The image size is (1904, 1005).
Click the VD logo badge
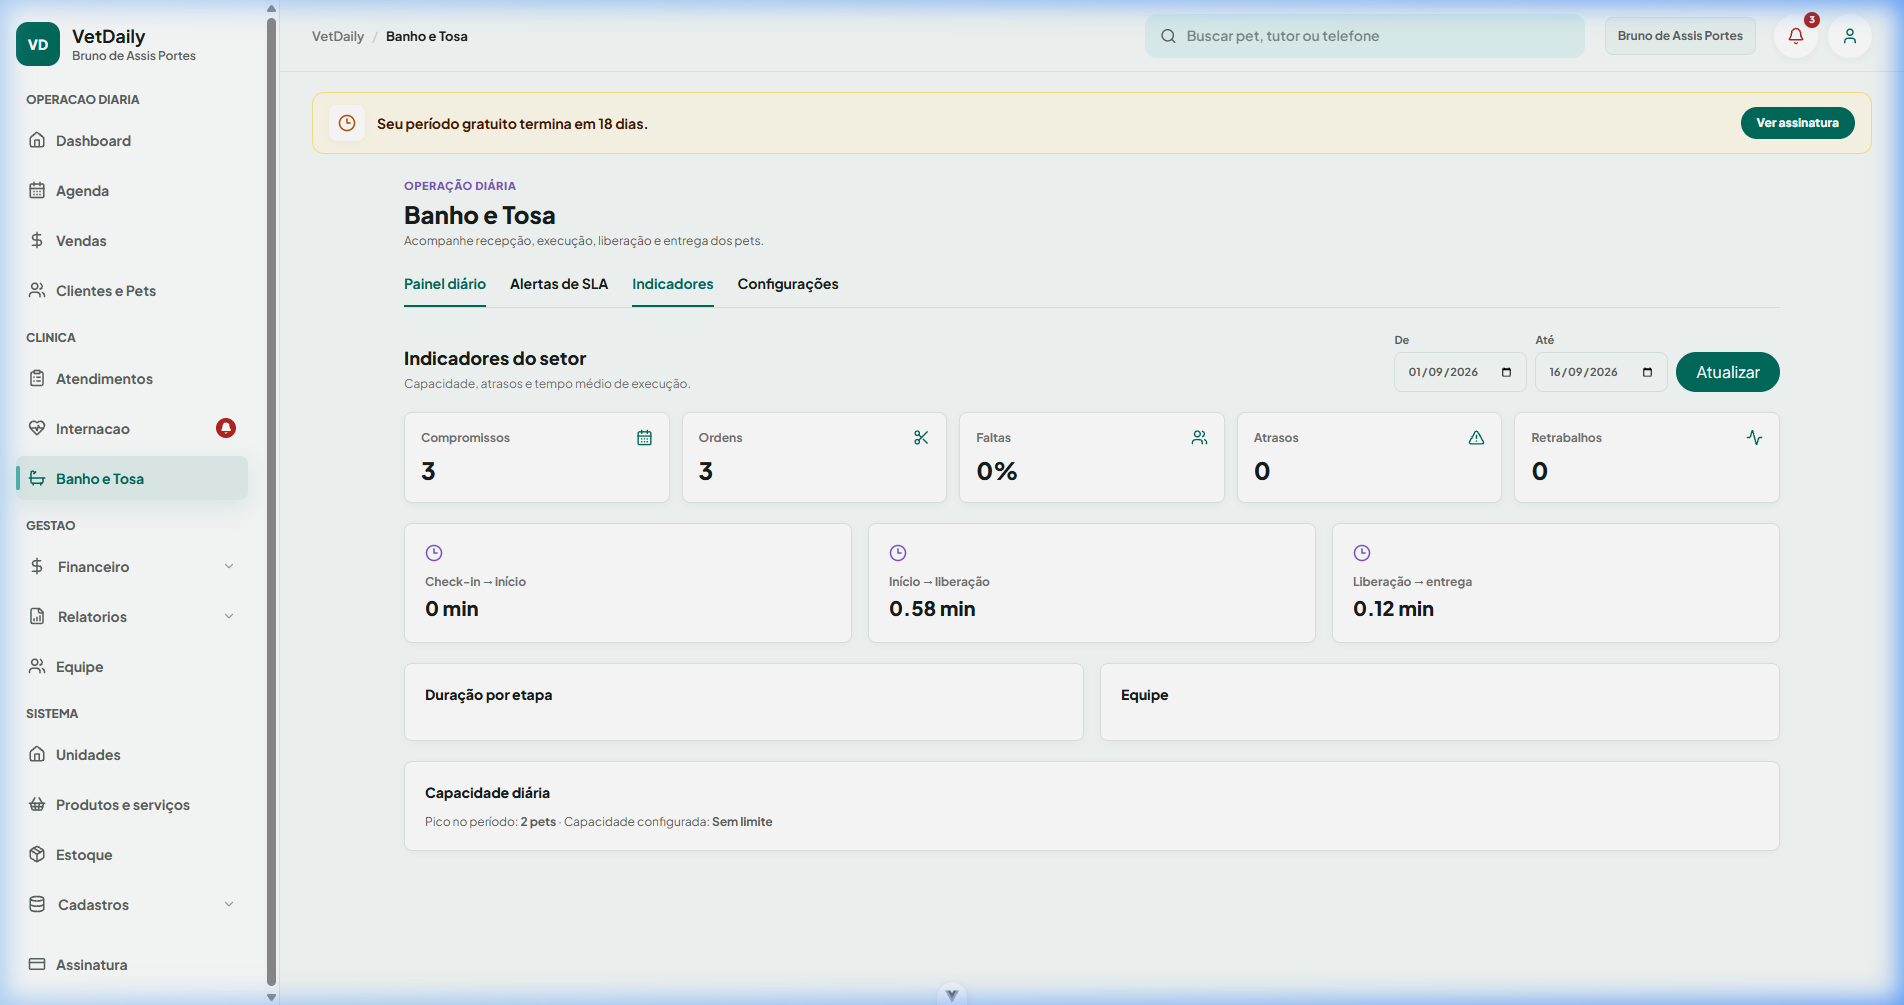click(x=38, y=44)
